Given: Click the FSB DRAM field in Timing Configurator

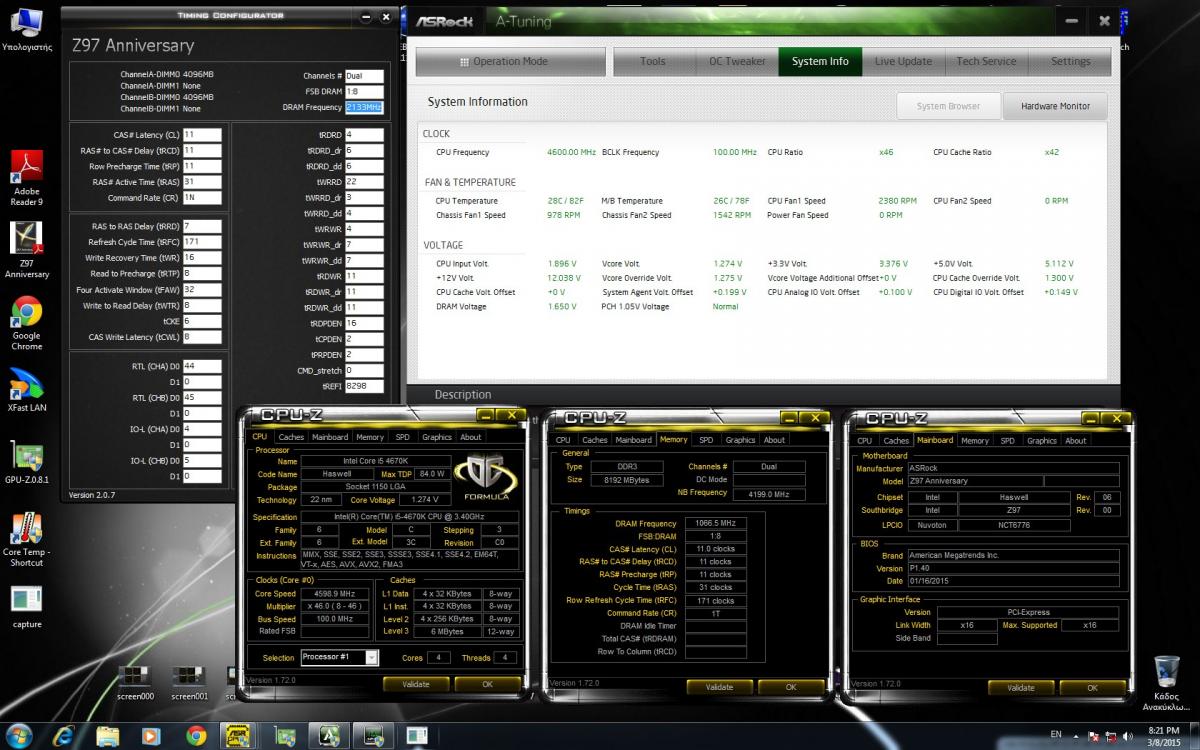Looking at the screenshot, I should (x=364, y=91).
